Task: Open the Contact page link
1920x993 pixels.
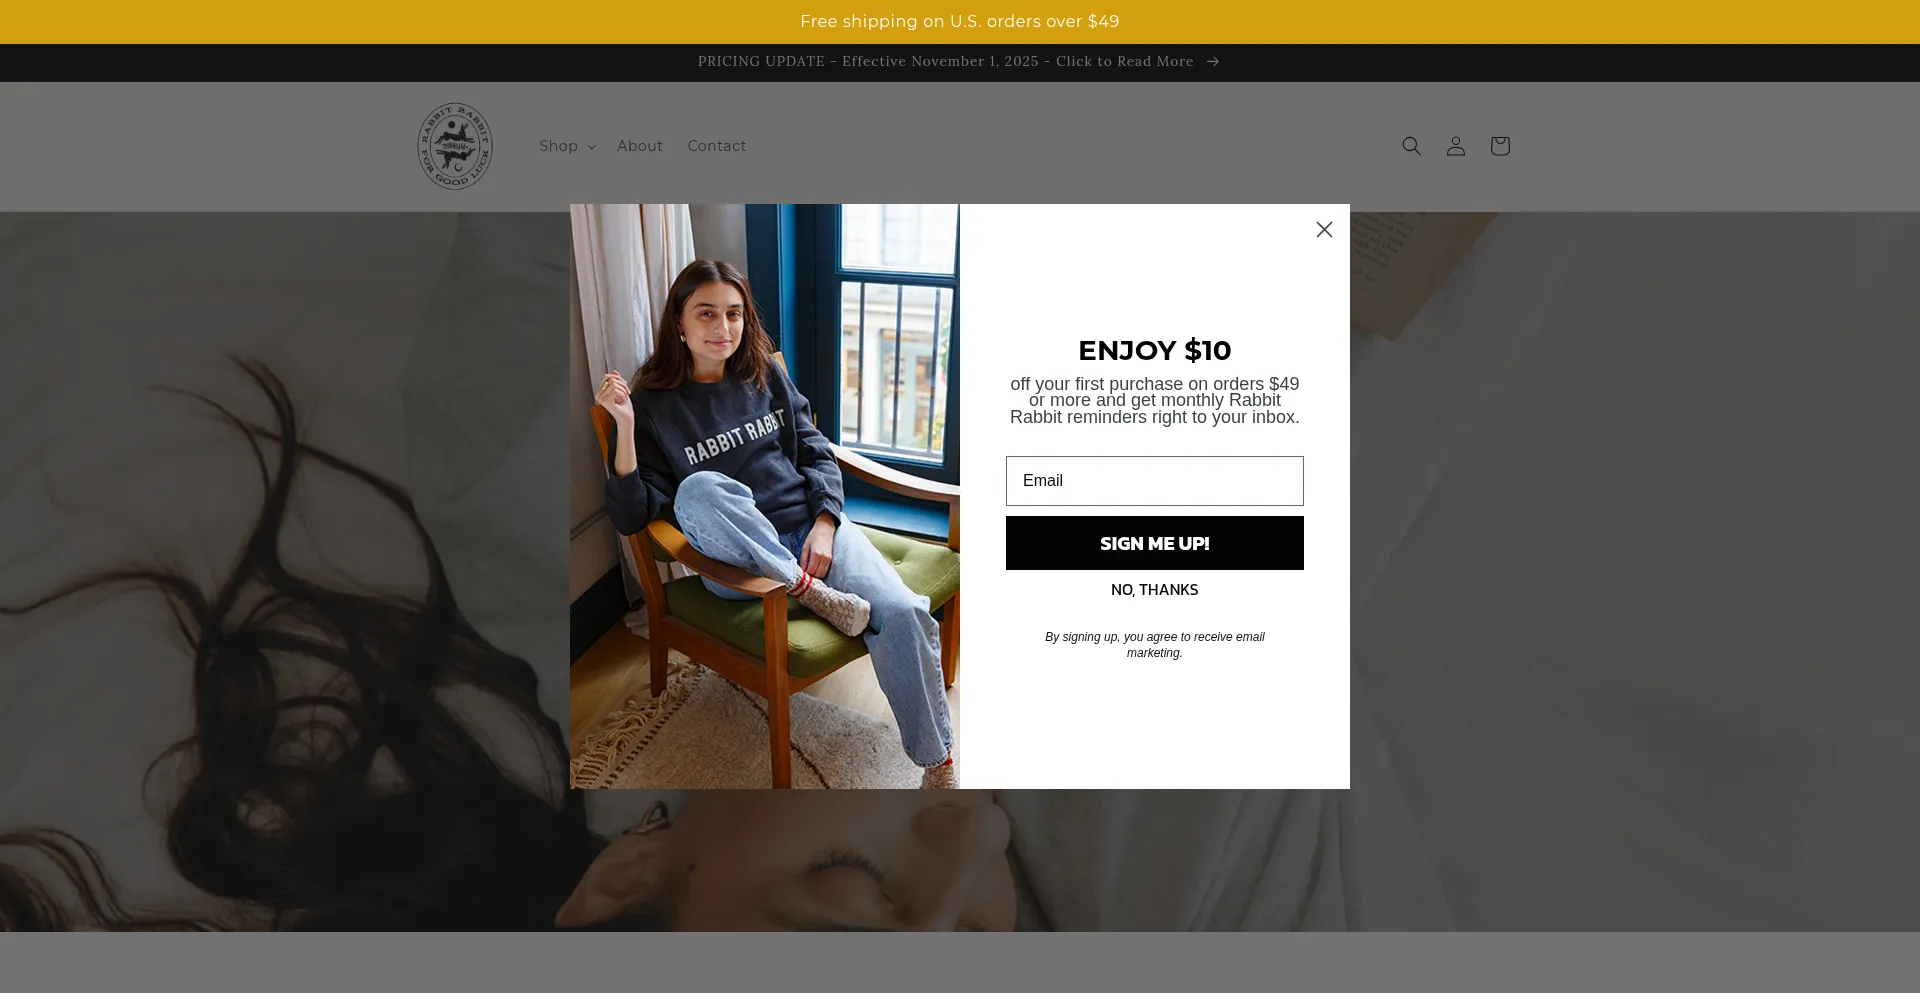Action: 717,146
